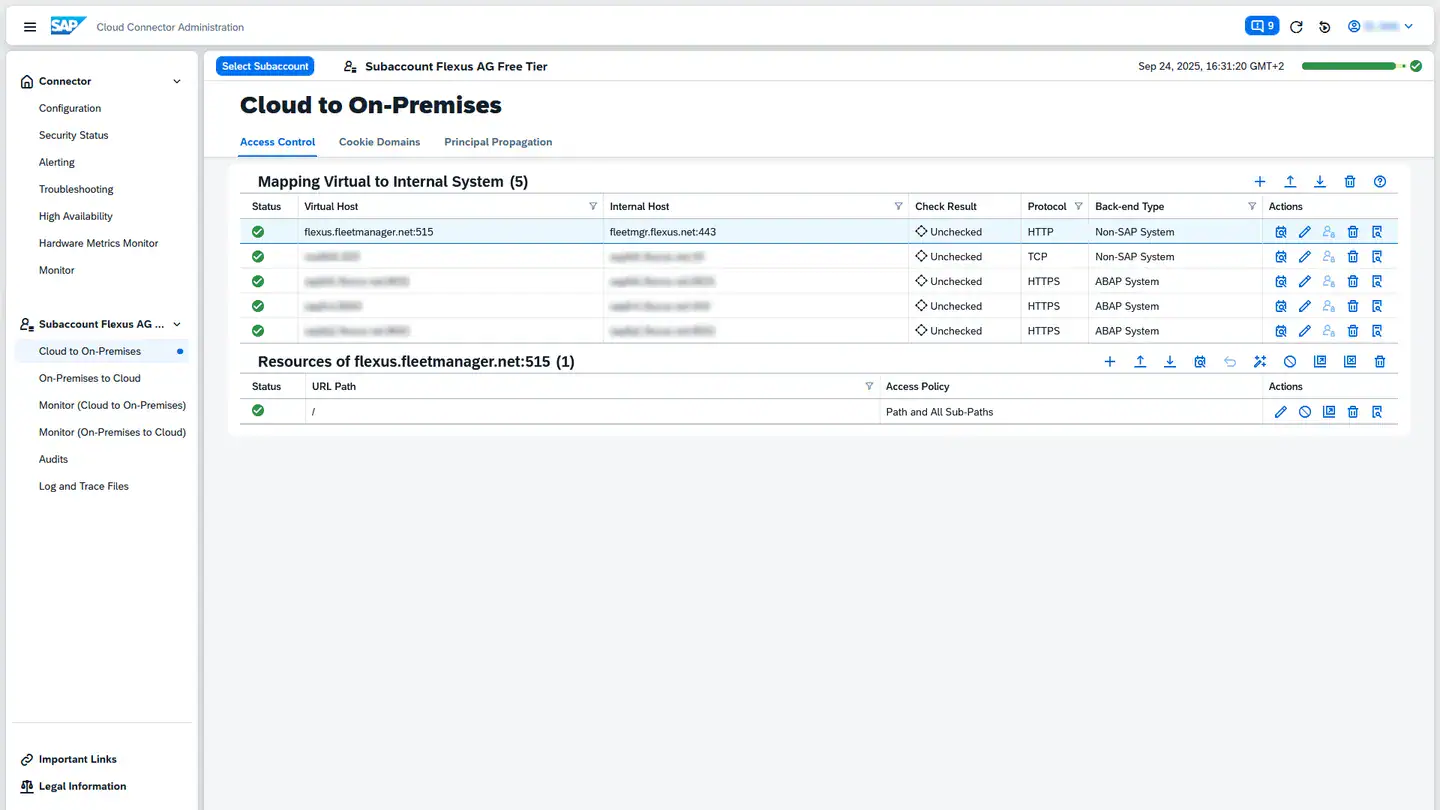Disable the root URL path resource

(x=1305, y=412)
